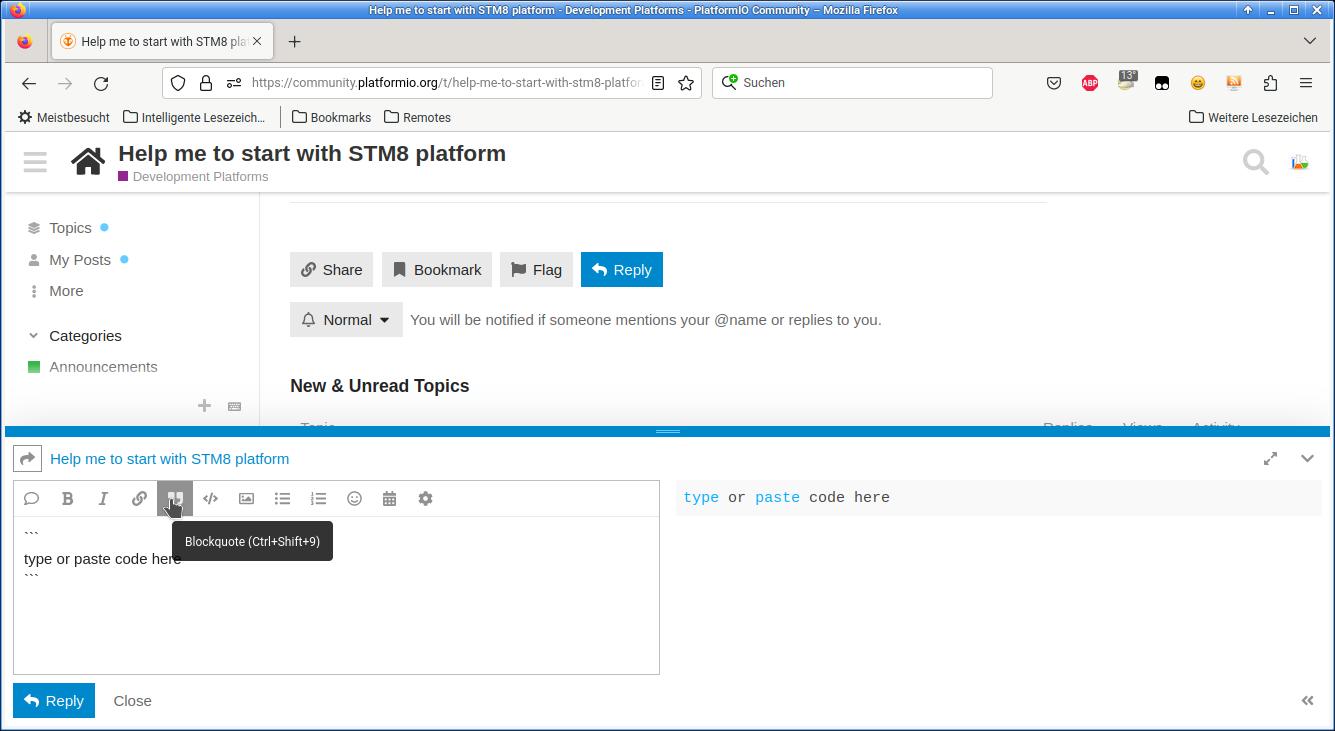Submit reply with composer Reply button
Image resolution: width=1335 pixels, height=731 pixels.
(54, 701)
